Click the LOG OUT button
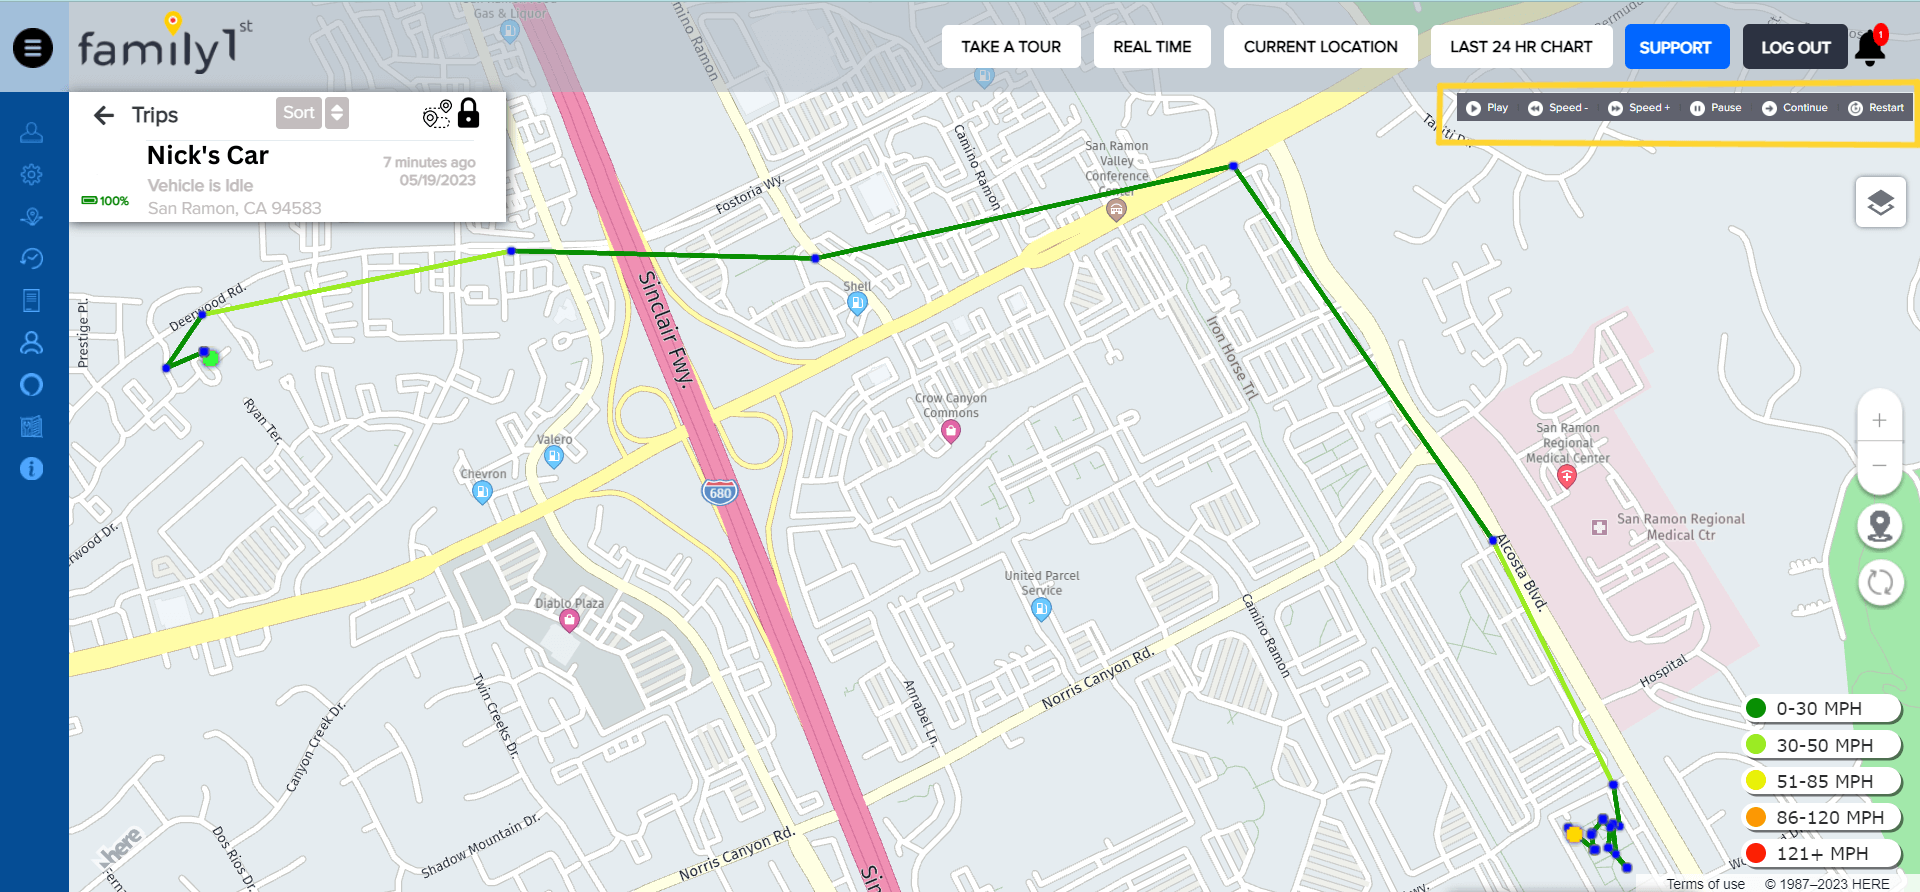The image size is (1920, 892). coord(1795,47)
